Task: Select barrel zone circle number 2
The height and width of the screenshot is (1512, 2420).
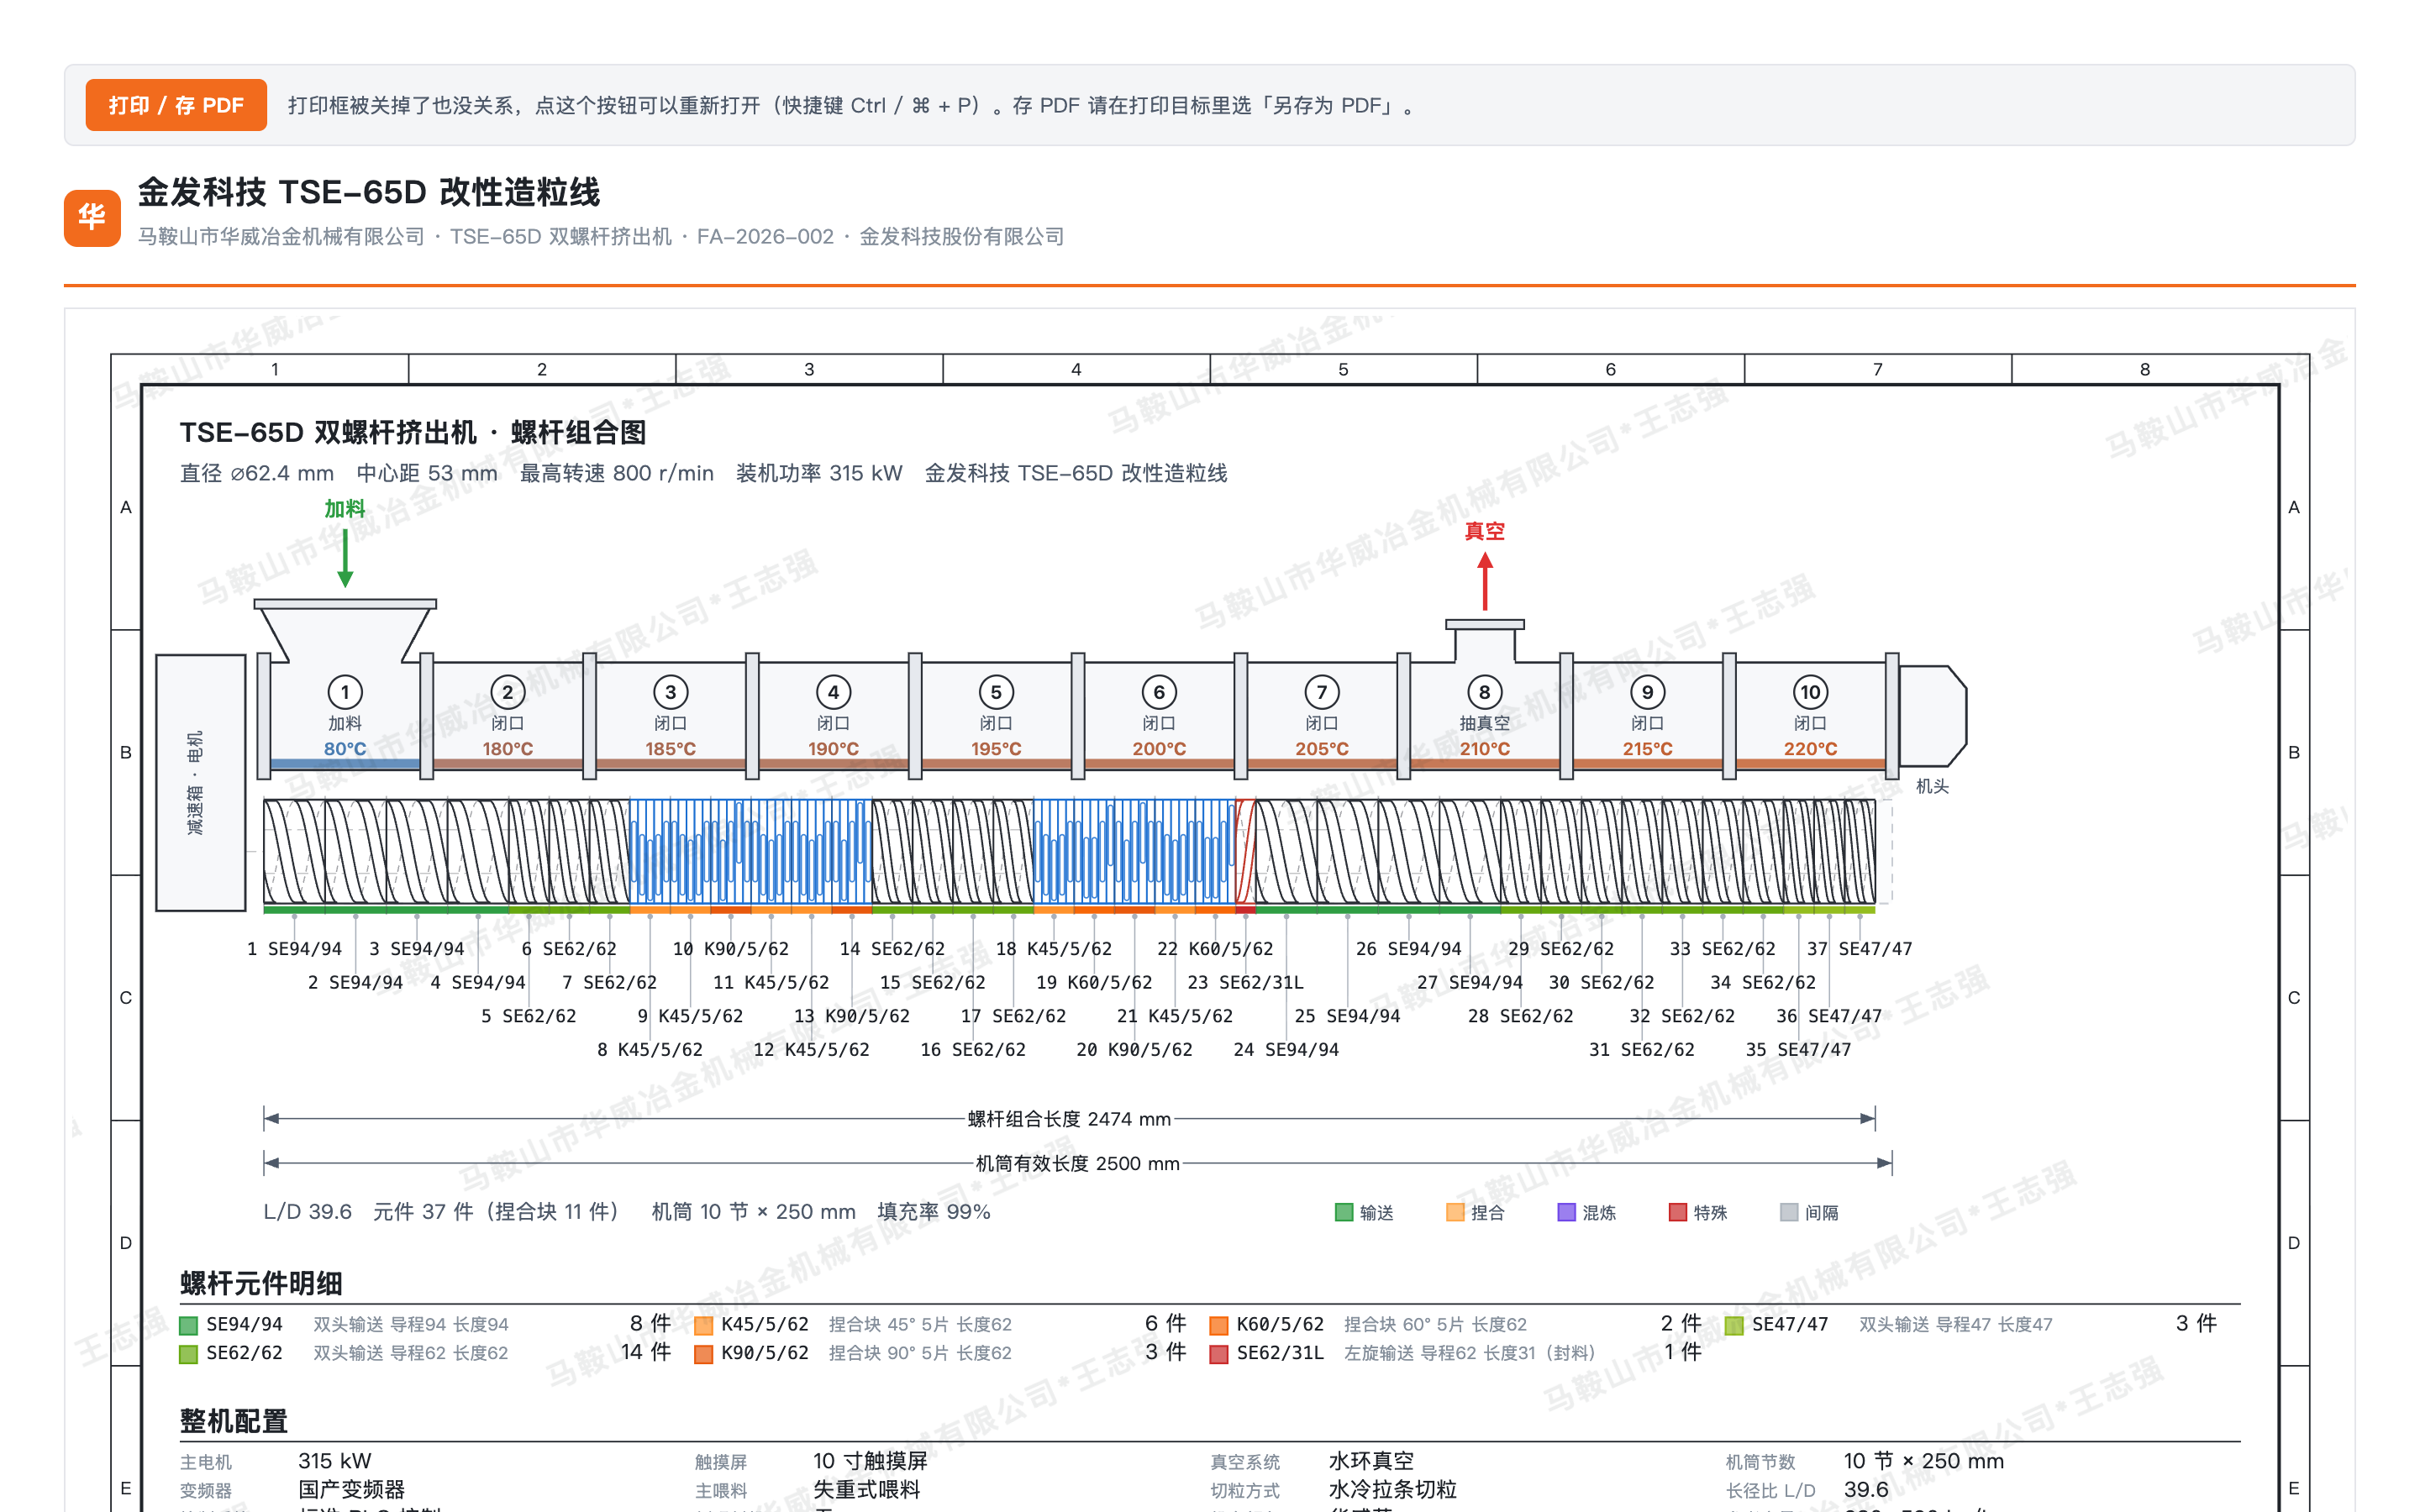Action: click(508, 692)
